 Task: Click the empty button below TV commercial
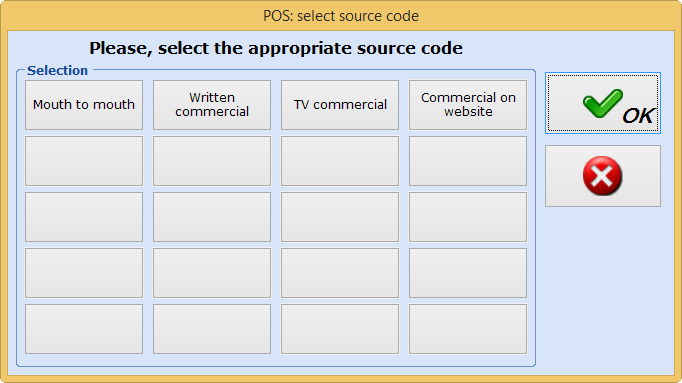pos(340,161)
